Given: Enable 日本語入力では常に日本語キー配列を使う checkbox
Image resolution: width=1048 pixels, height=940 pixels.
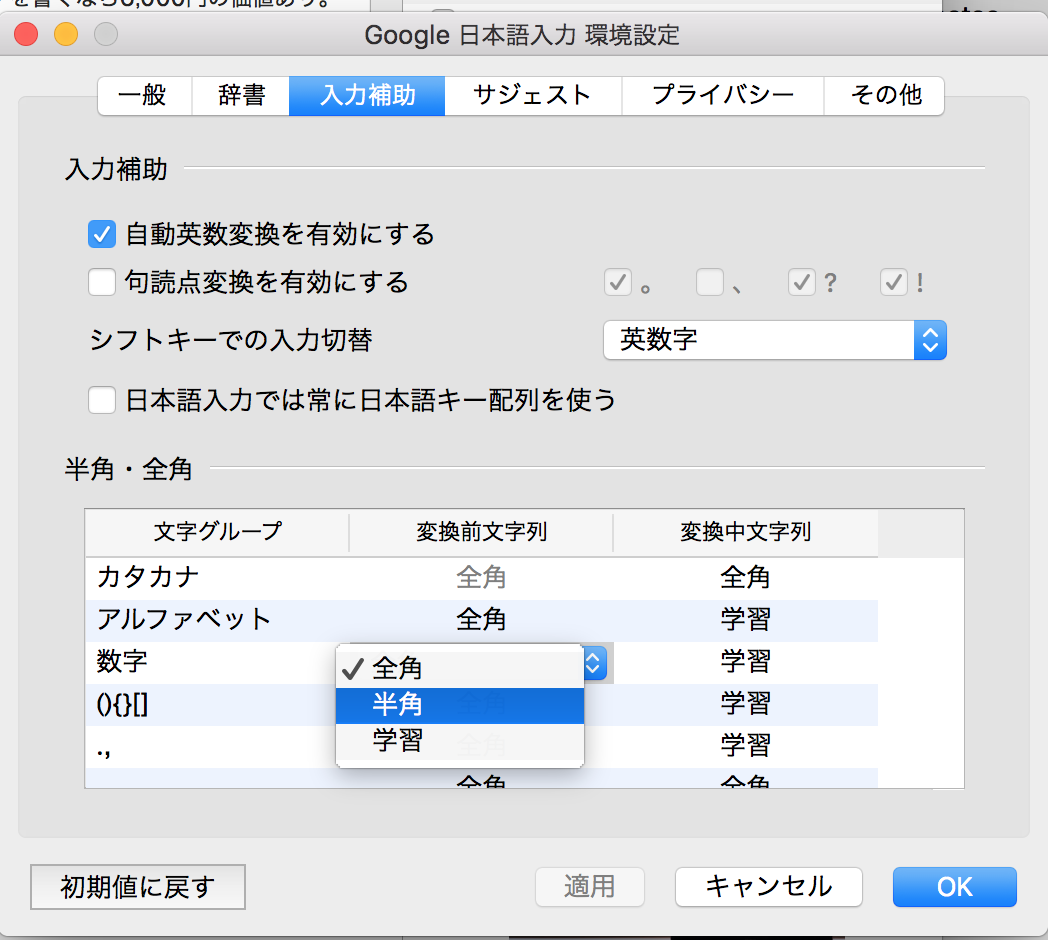Looking at the screenshot, I should [102, 400].
